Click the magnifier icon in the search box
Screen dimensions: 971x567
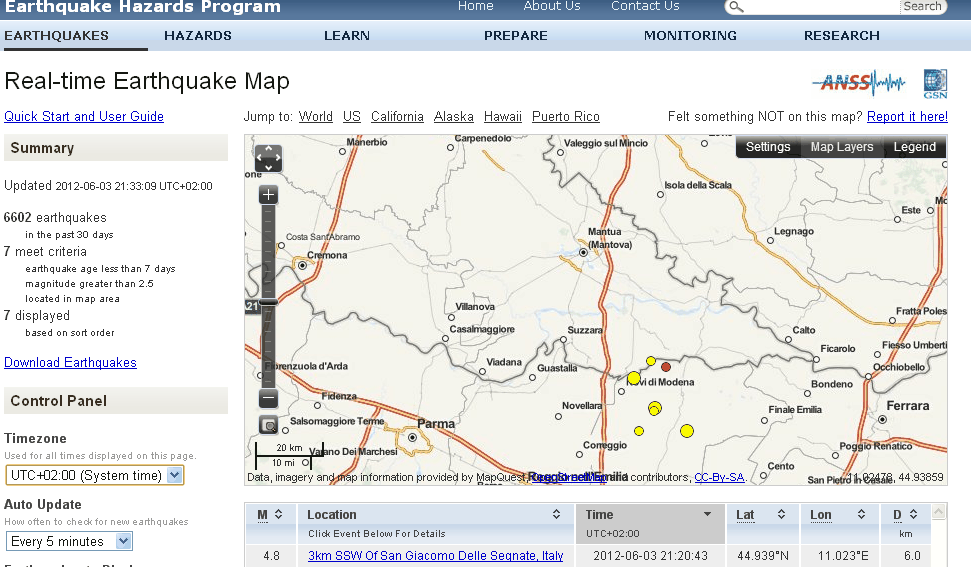(x=735, y=7)
